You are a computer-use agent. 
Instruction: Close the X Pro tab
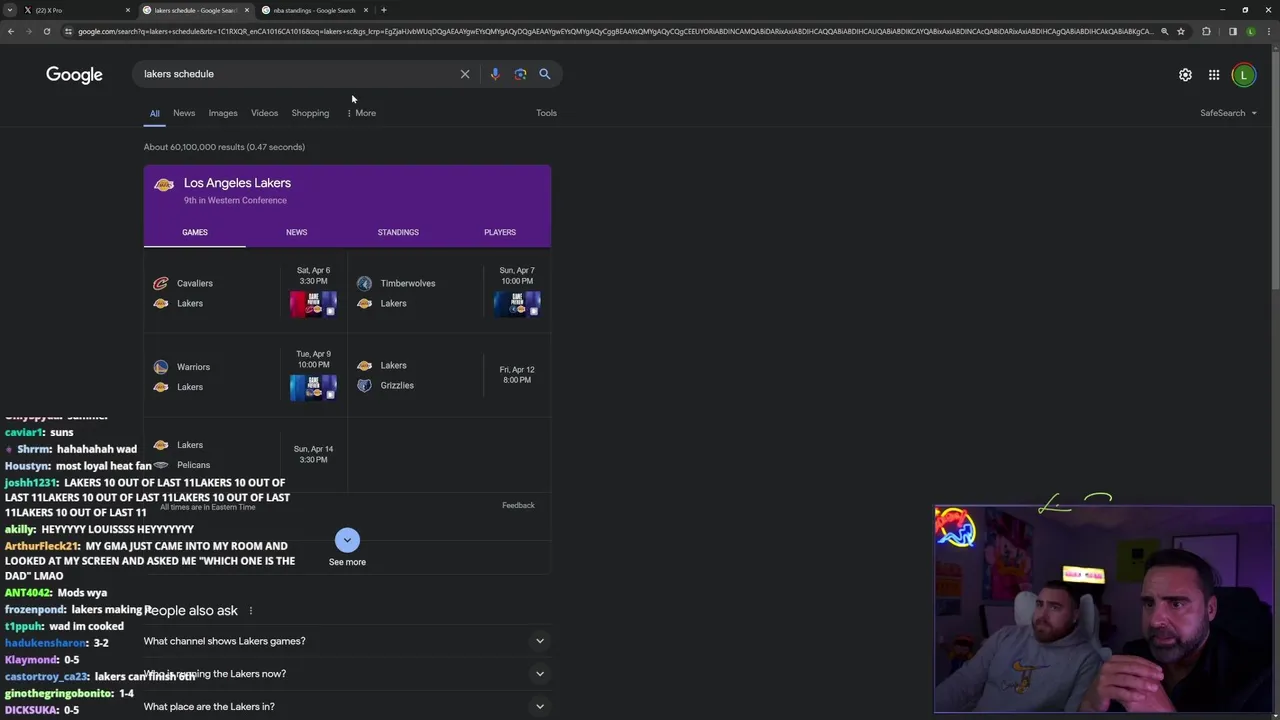128,10
